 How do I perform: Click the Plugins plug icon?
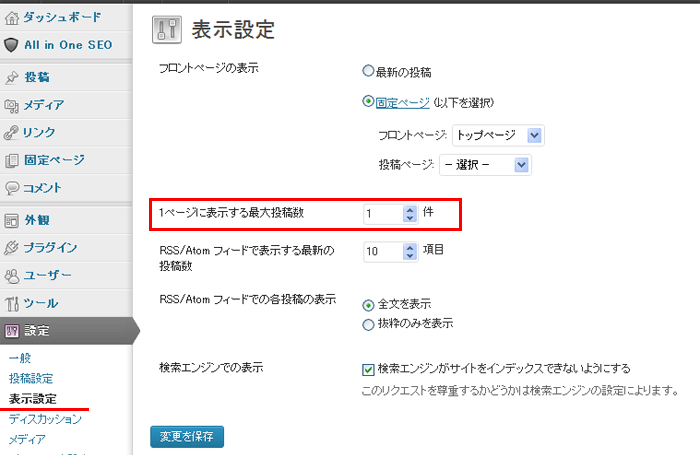pyautogui.click(x=11, y=247)
